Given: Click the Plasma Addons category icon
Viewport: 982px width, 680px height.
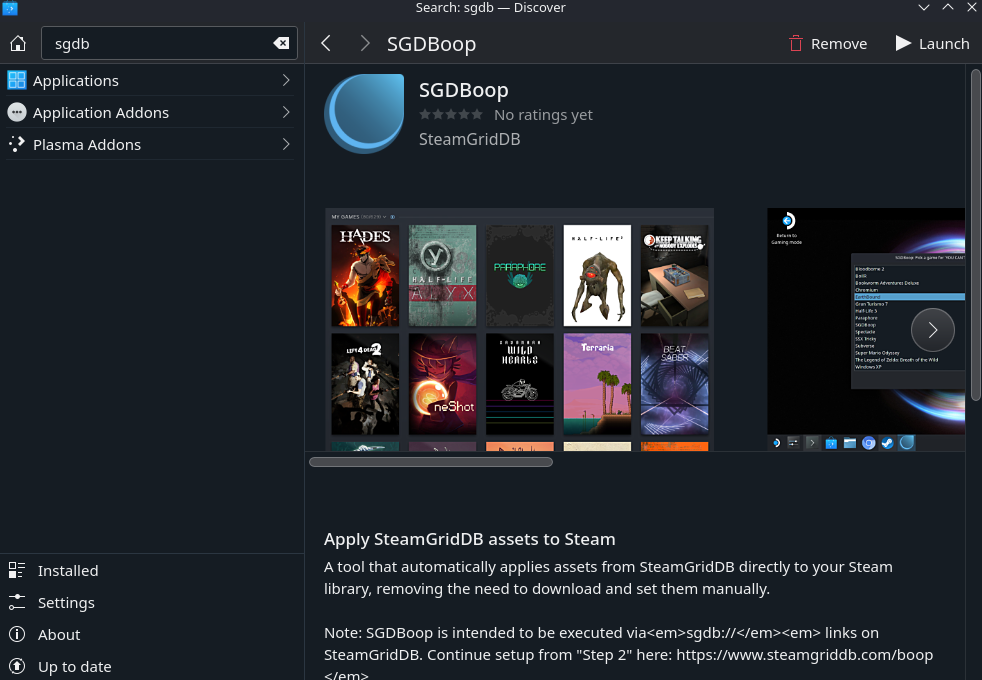Looking at the screenshot, I should click(17, 144).
